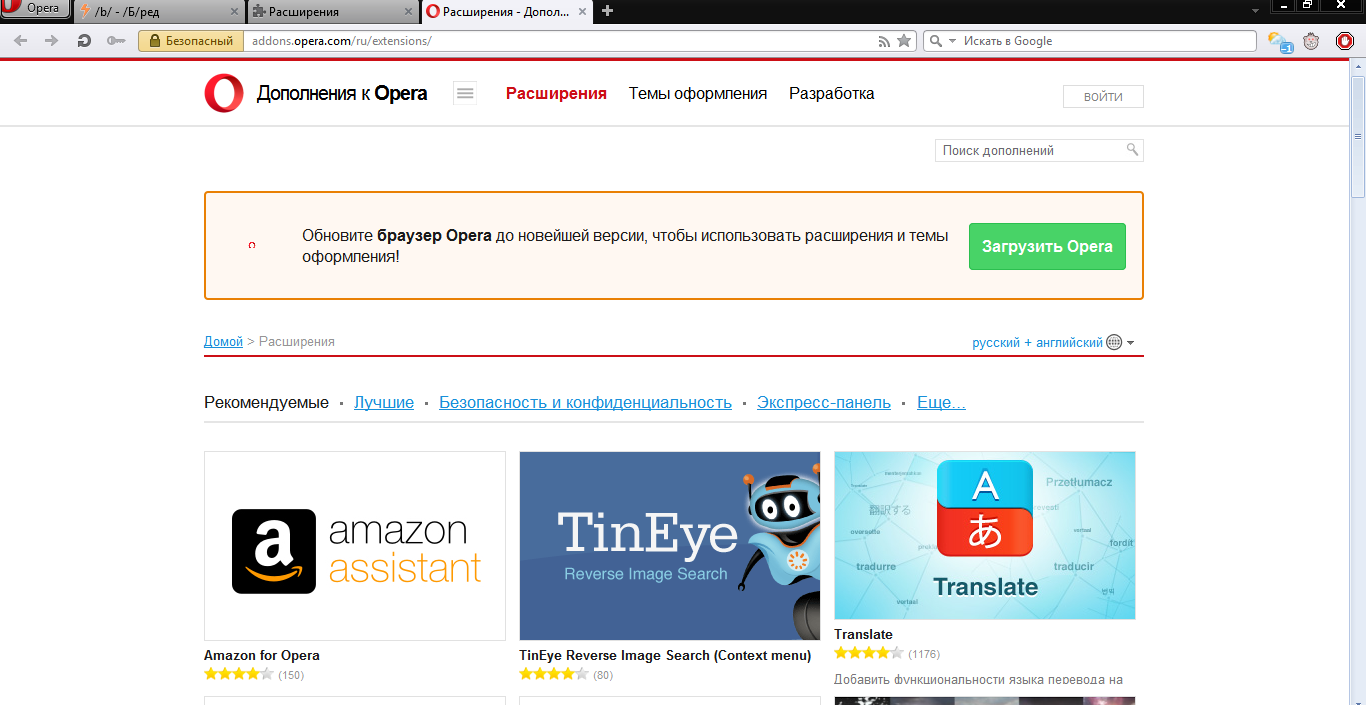The image size is (1366, 705).
Task: Open a new tab with plus button
Action: (x=607, y=11)
